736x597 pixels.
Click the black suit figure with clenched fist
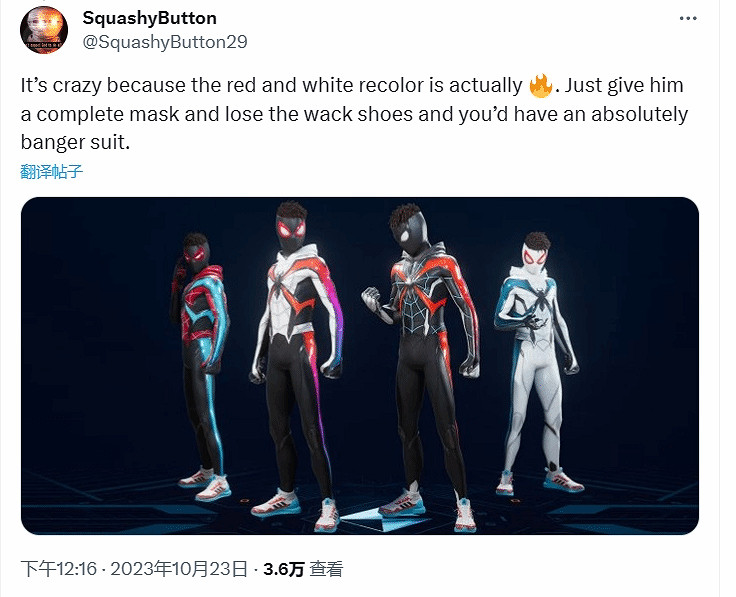pyautogui.click(x=420, y=366)
